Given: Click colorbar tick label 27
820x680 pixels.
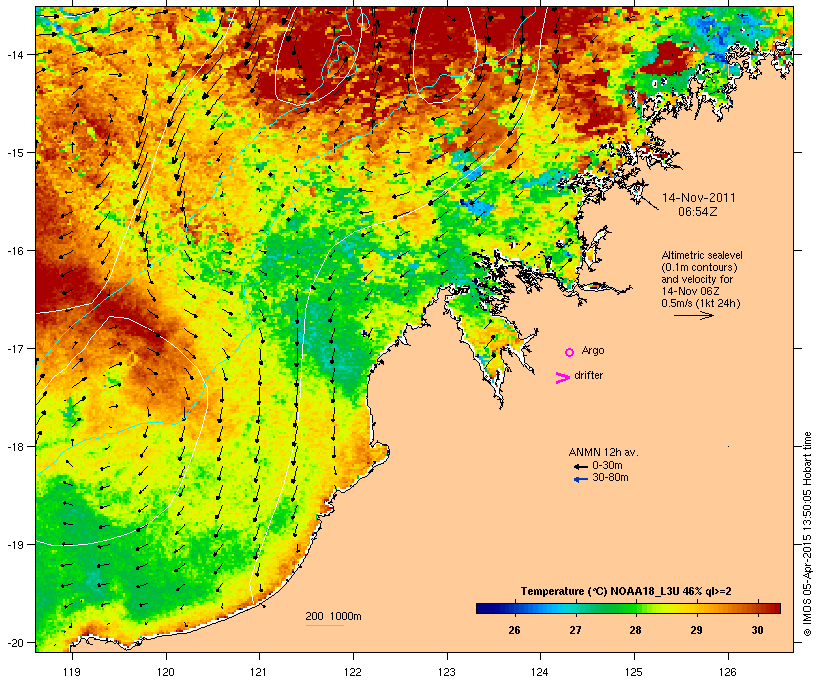Looking at the screenshot, I should click(x=575, y=630).
